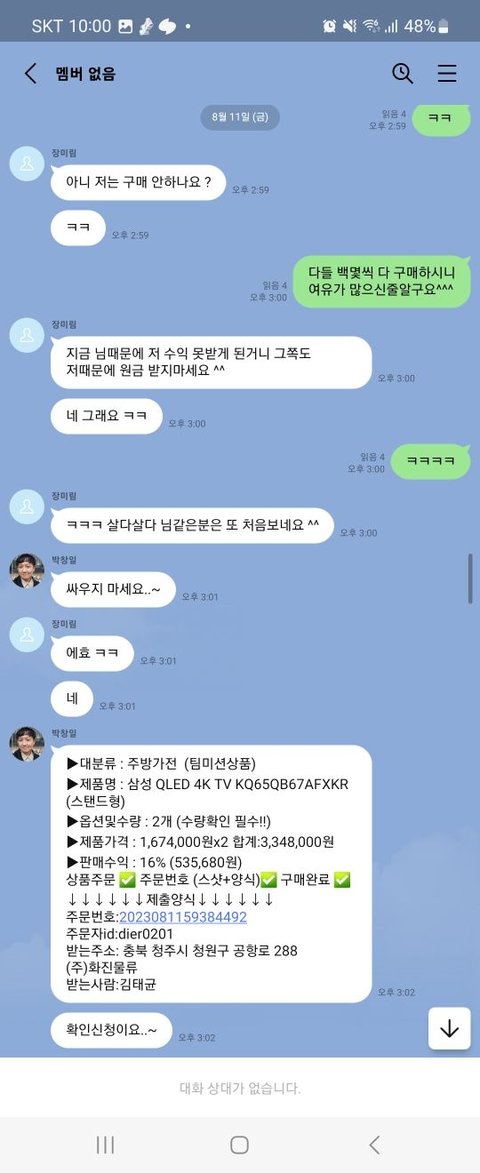This screenshot has width=480, height=1173.
Task: Tap the Android navigation back button
Action: pyautogui.click(x=374, y=1145)
